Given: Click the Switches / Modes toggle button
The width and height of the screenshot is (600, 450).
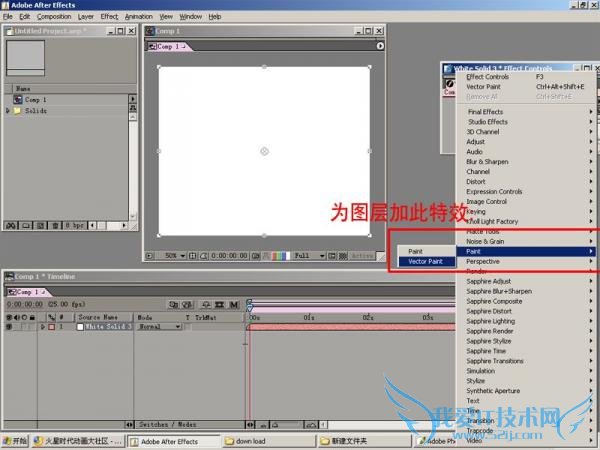Looking at the screenshot, I should [167, 424].
